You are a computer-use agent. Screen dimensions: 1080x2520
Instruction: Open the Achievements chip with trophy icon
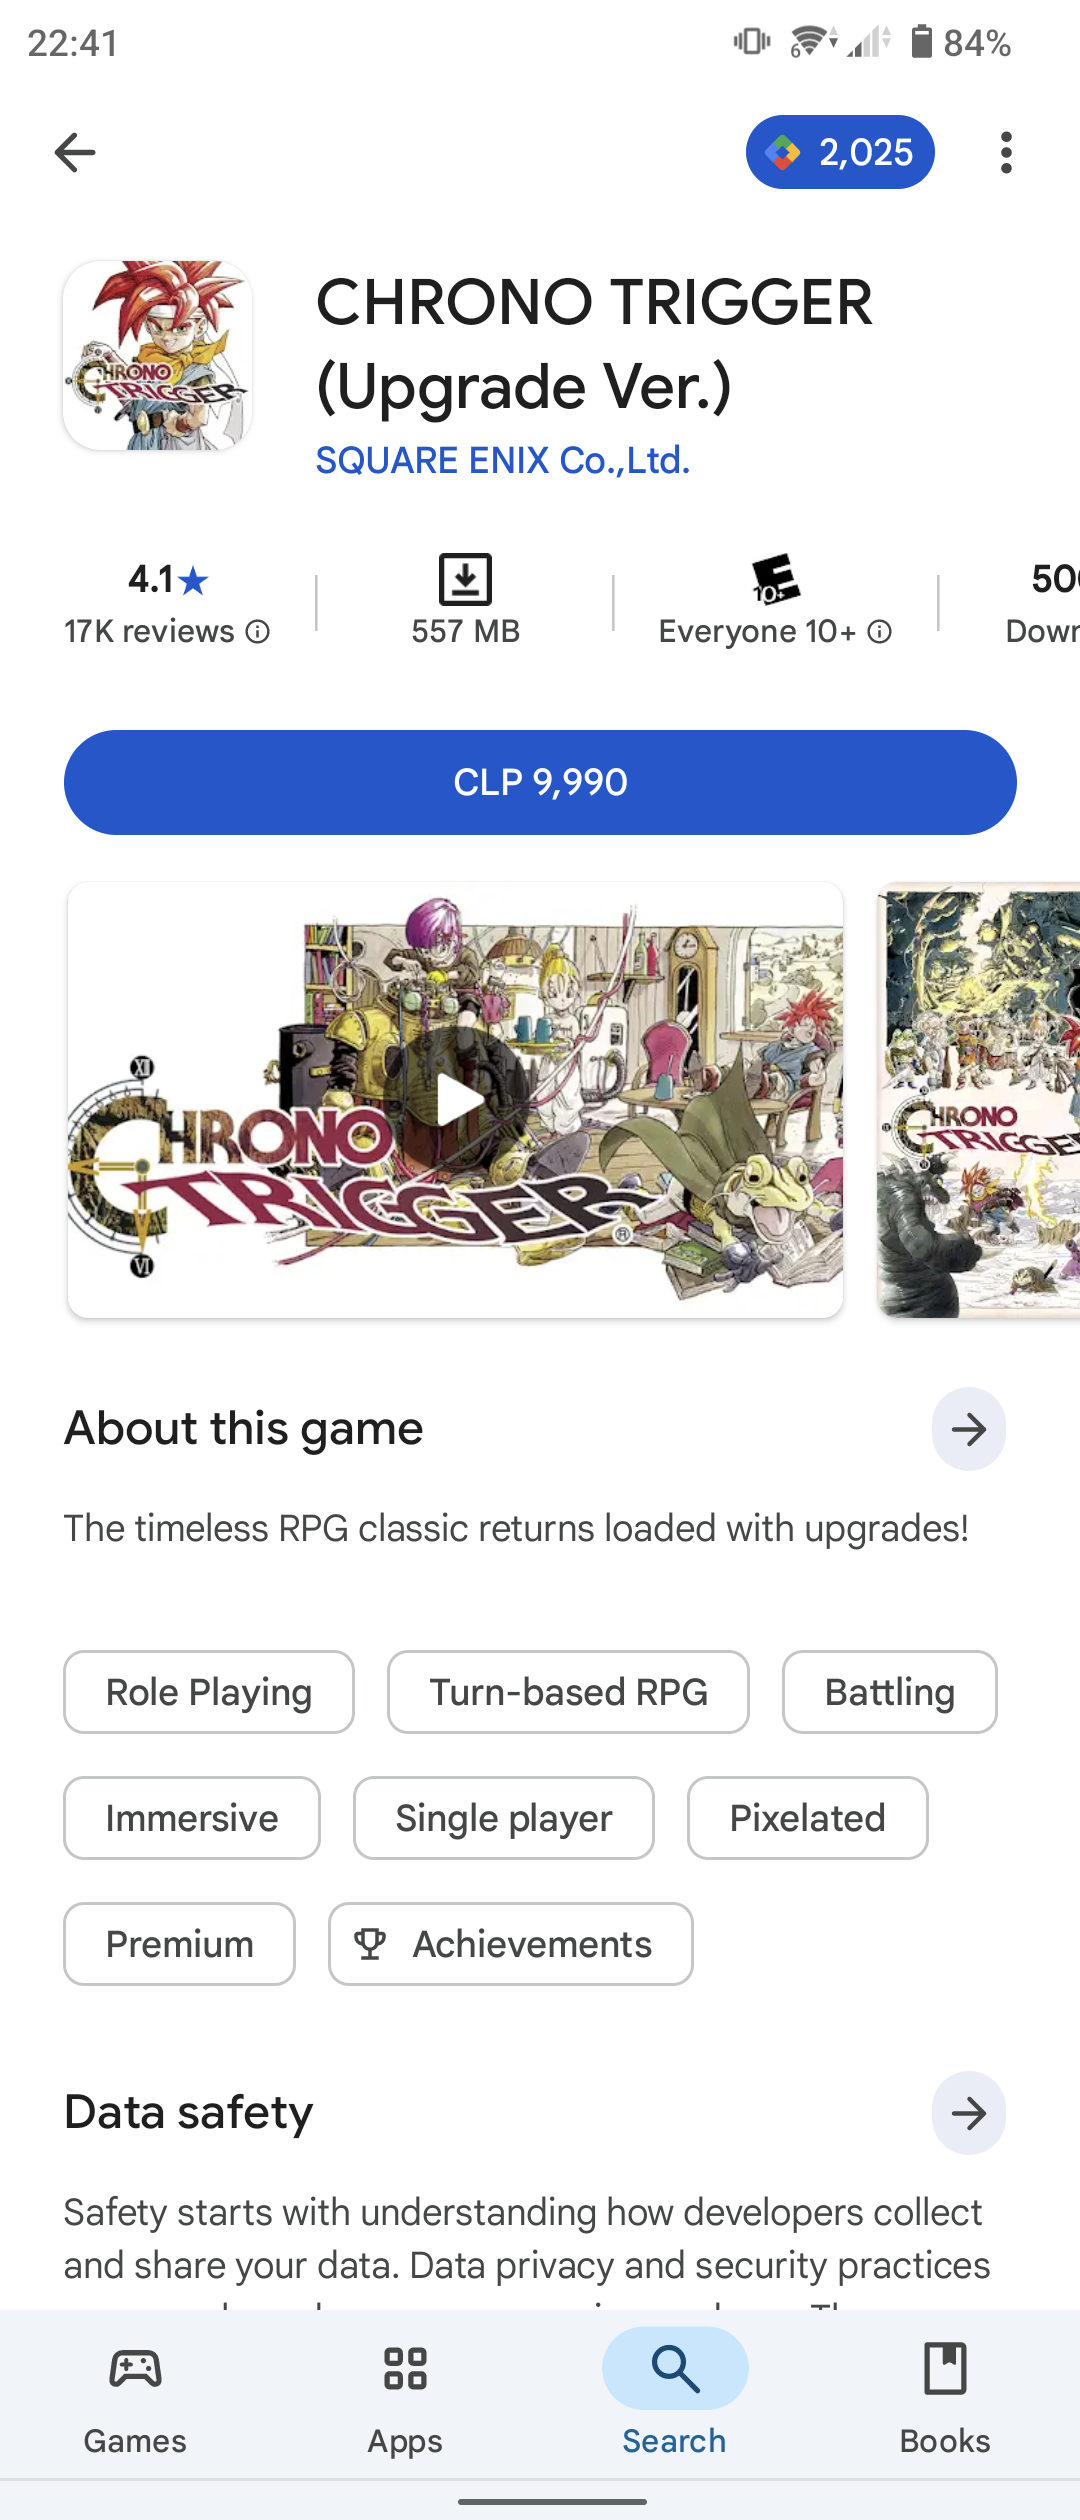pyautogui.click(x=511, y=1944)
